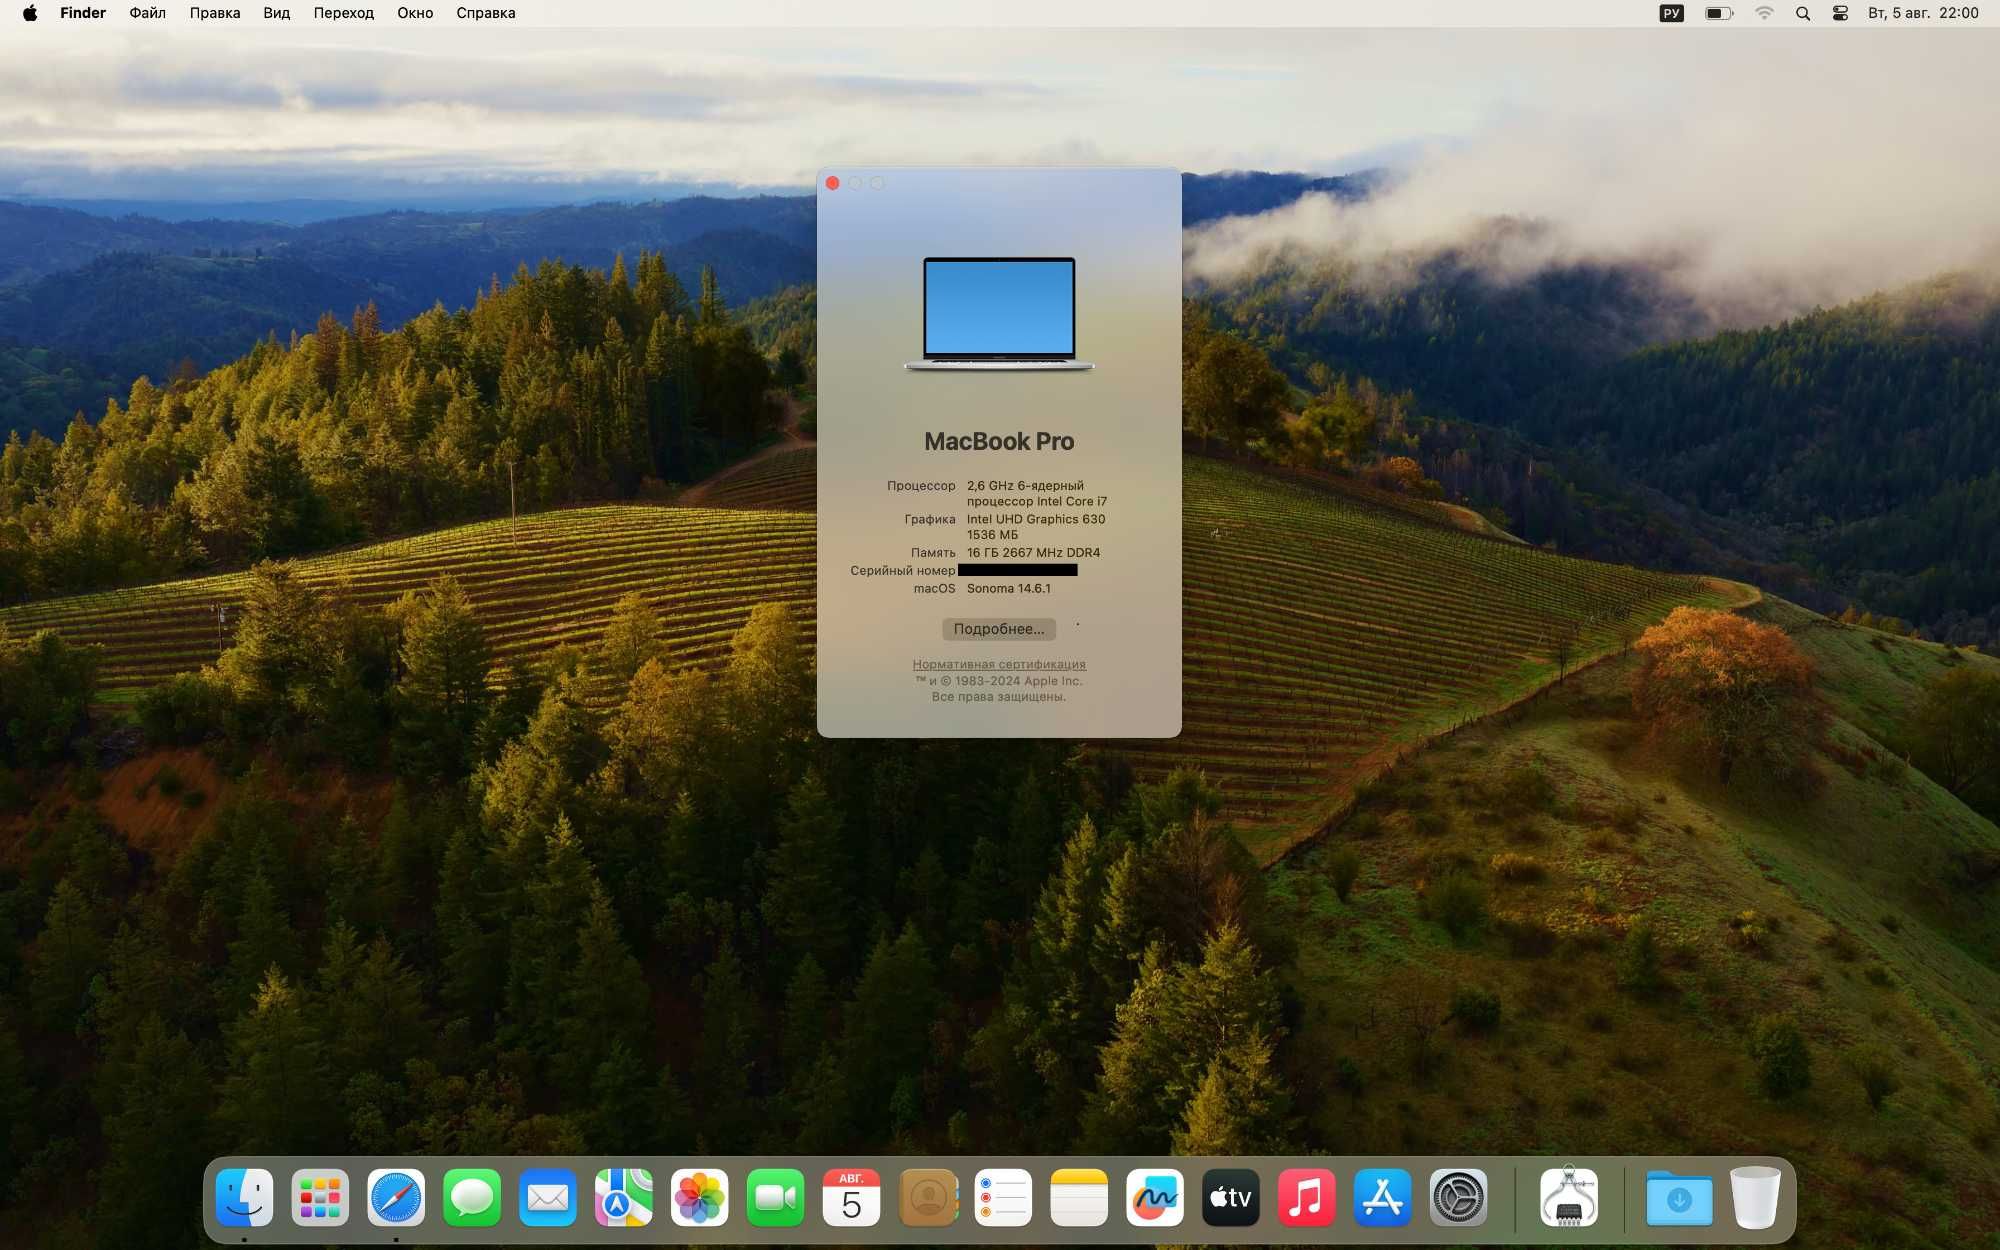The height and width of the screenshot is (1250, 2000).
Task: Select the Sonoma 14.6.1 version text
Action: (1009, 588)
